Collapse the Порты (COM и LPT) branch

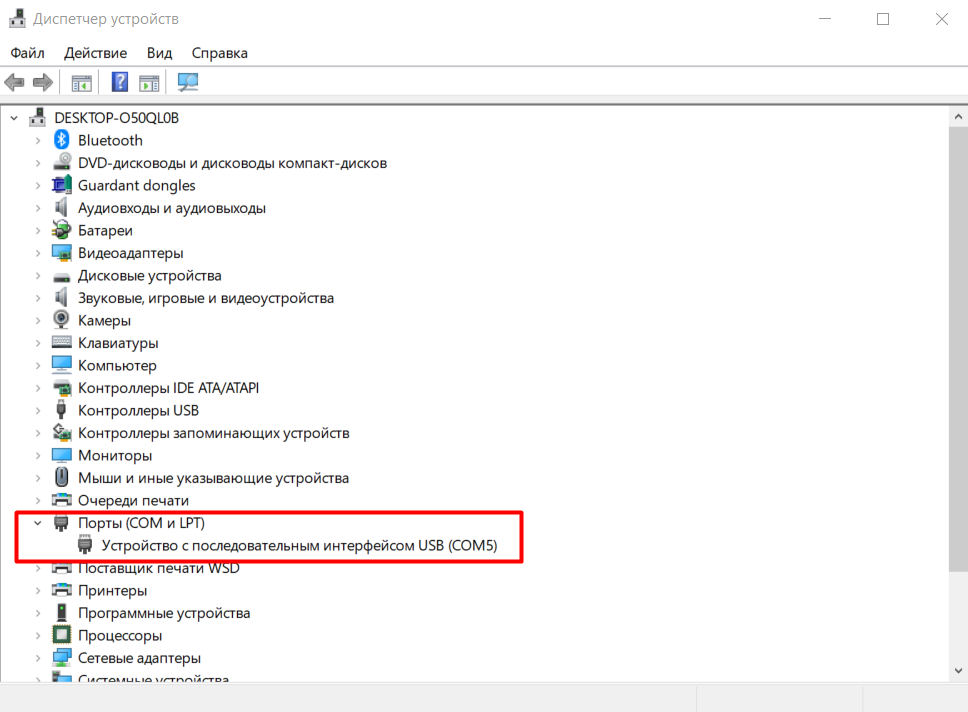pyautogui.click(x=38, y=523)
